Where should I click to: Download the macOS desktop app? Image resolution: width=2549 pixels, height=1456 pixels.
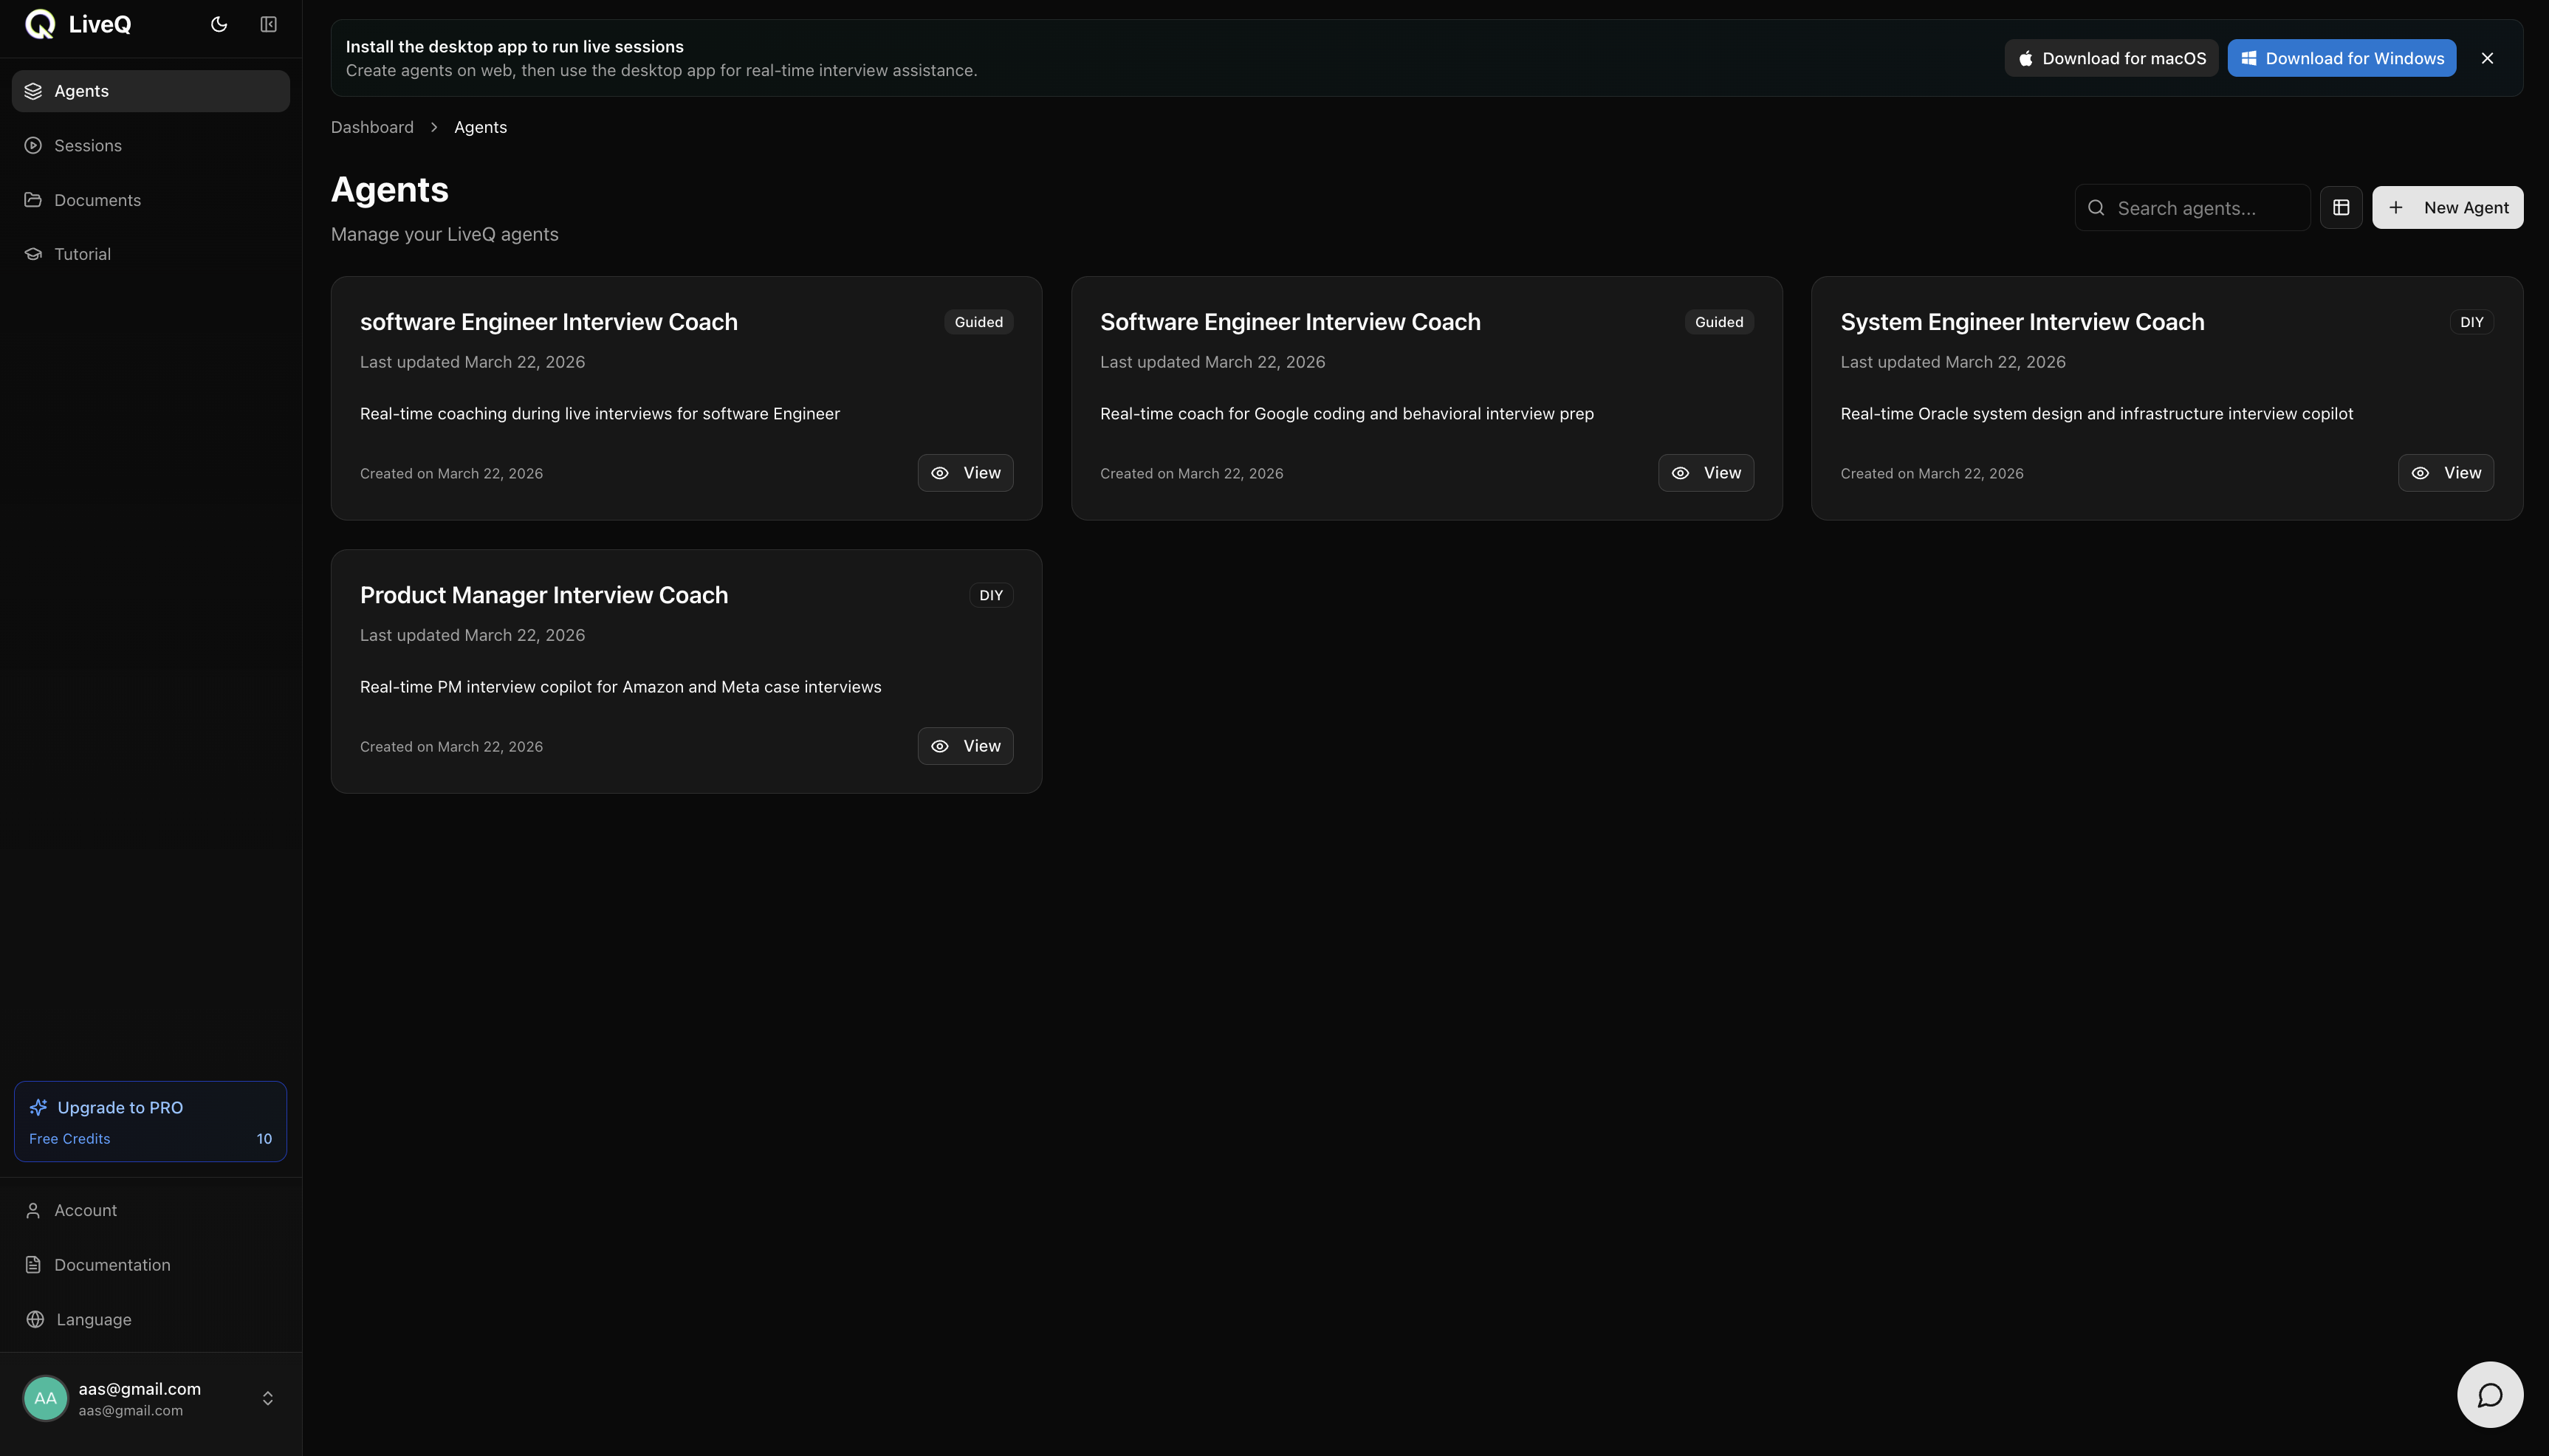point(2110,58)
